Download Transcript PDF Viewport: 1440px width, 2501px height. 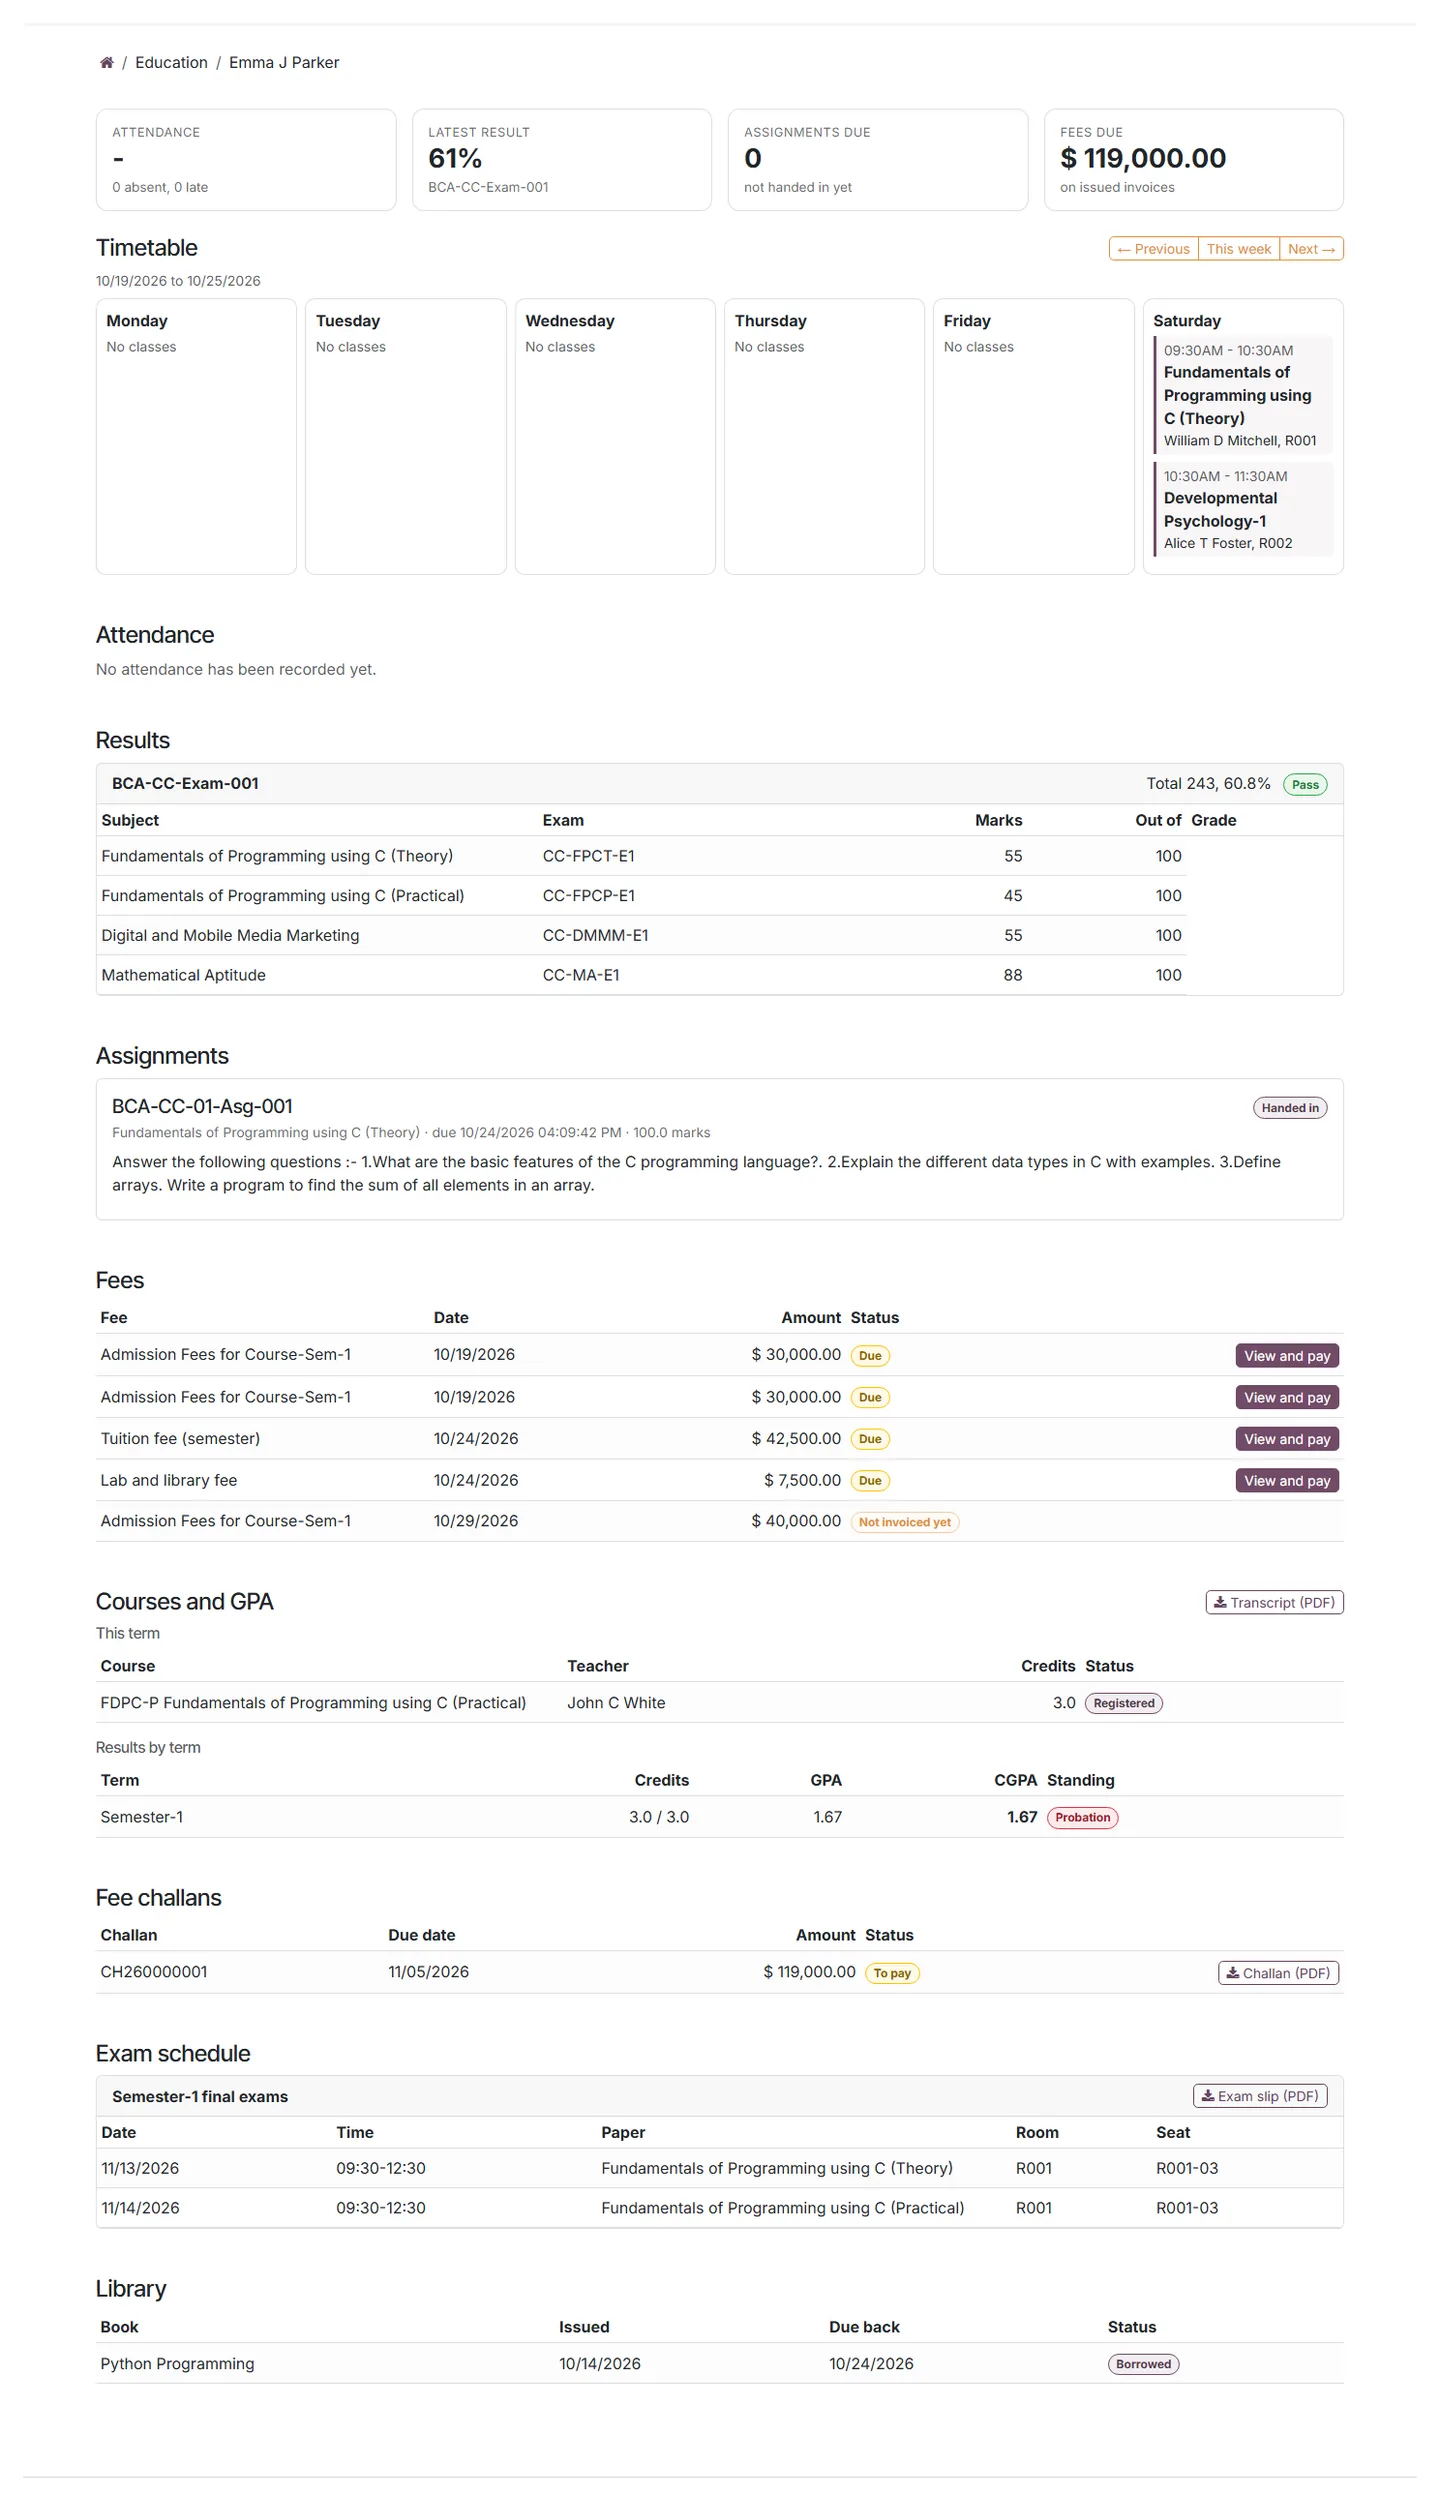coord(1274,1603)
